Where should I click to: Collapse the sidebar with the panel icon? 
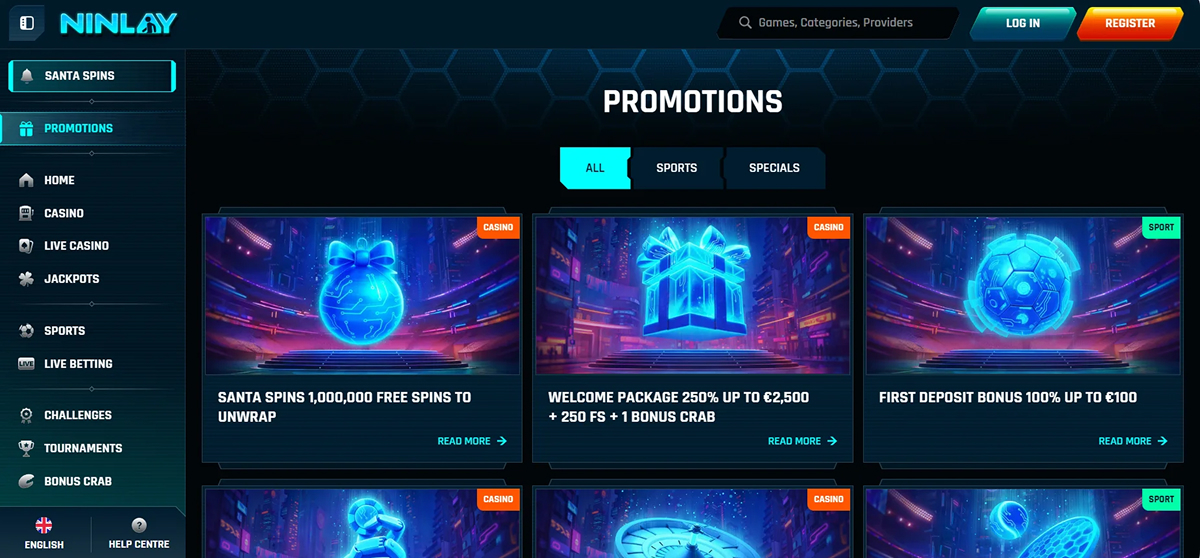click(27, 22)
